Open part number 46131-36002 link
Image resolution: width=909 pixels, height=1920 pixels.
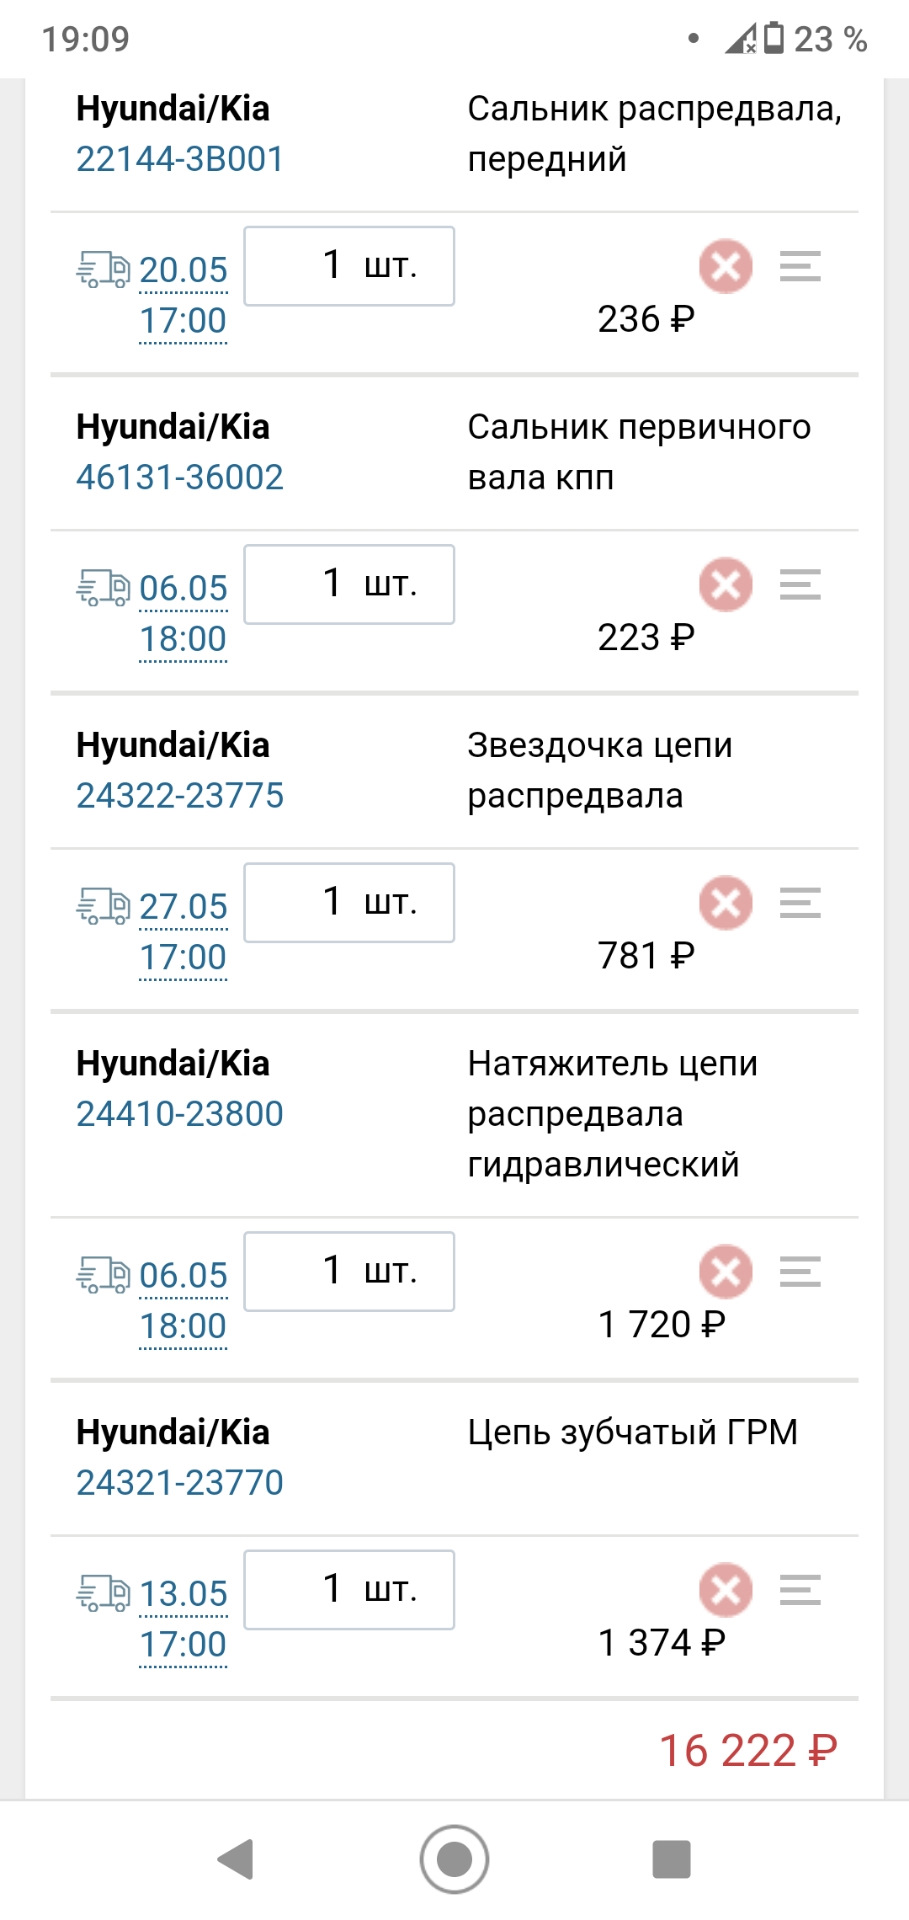click(180, 477)
